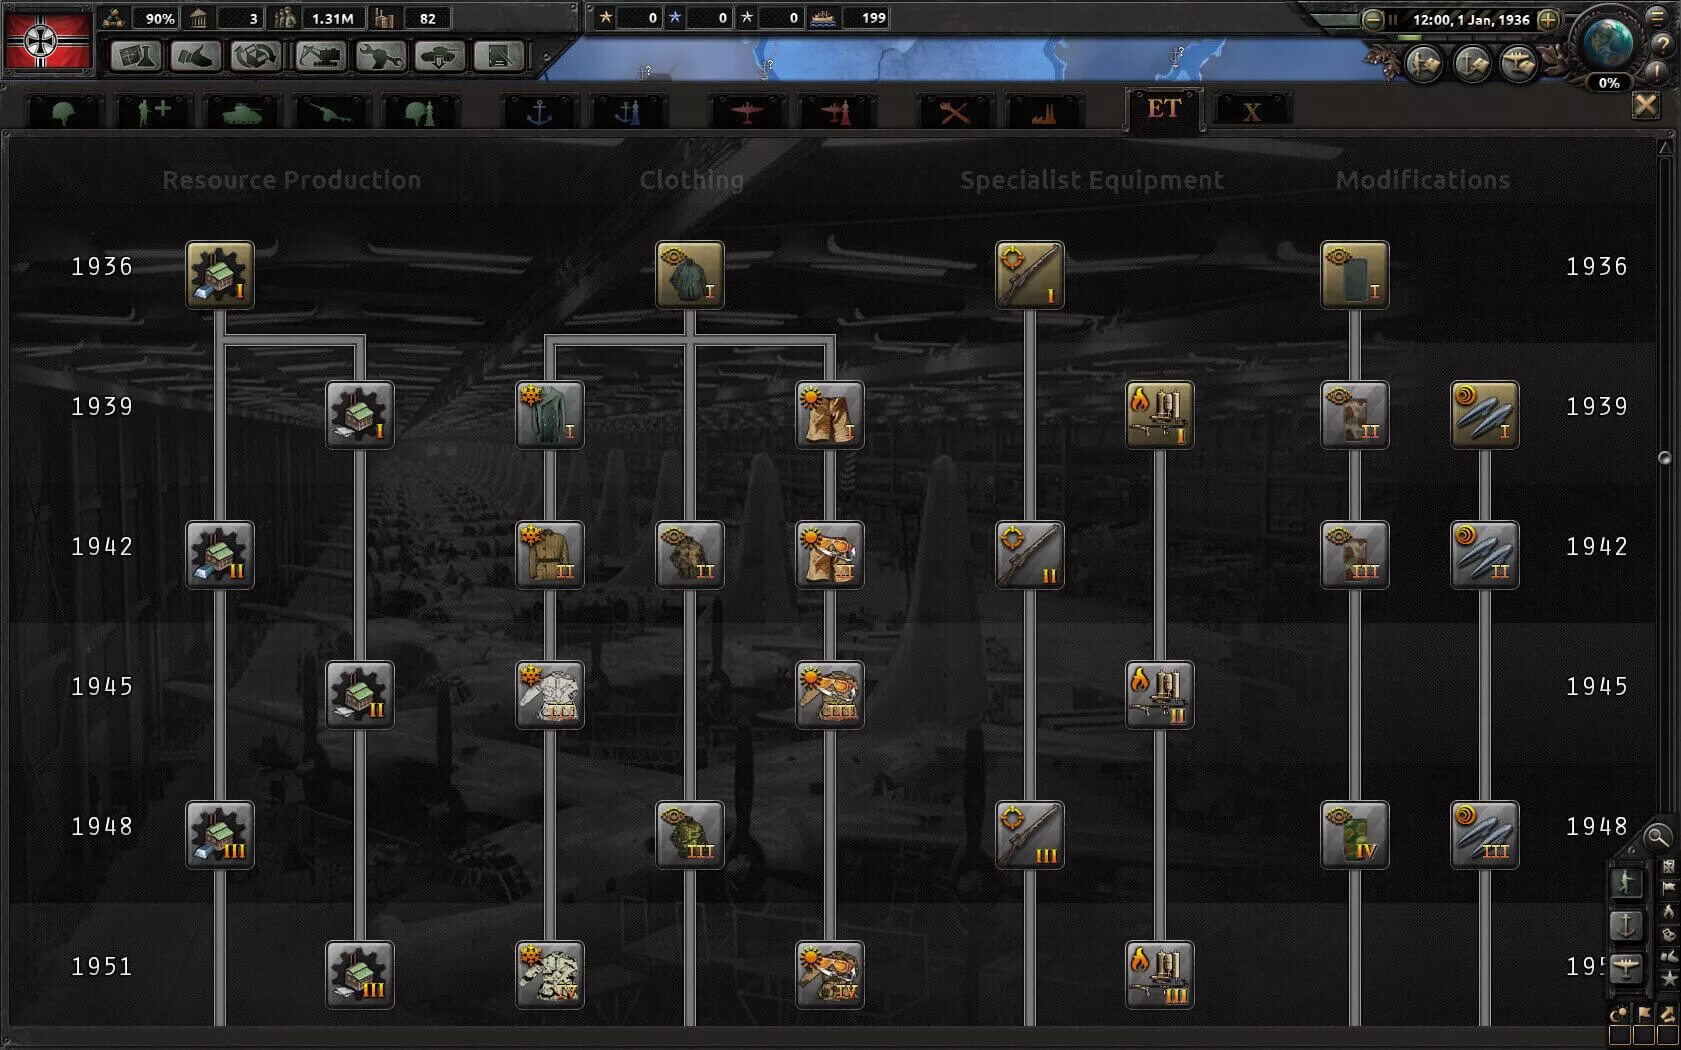Select 1948 Resource Production III technology
Screen dimensions: 1681x1050
click(x=220, y=834)
